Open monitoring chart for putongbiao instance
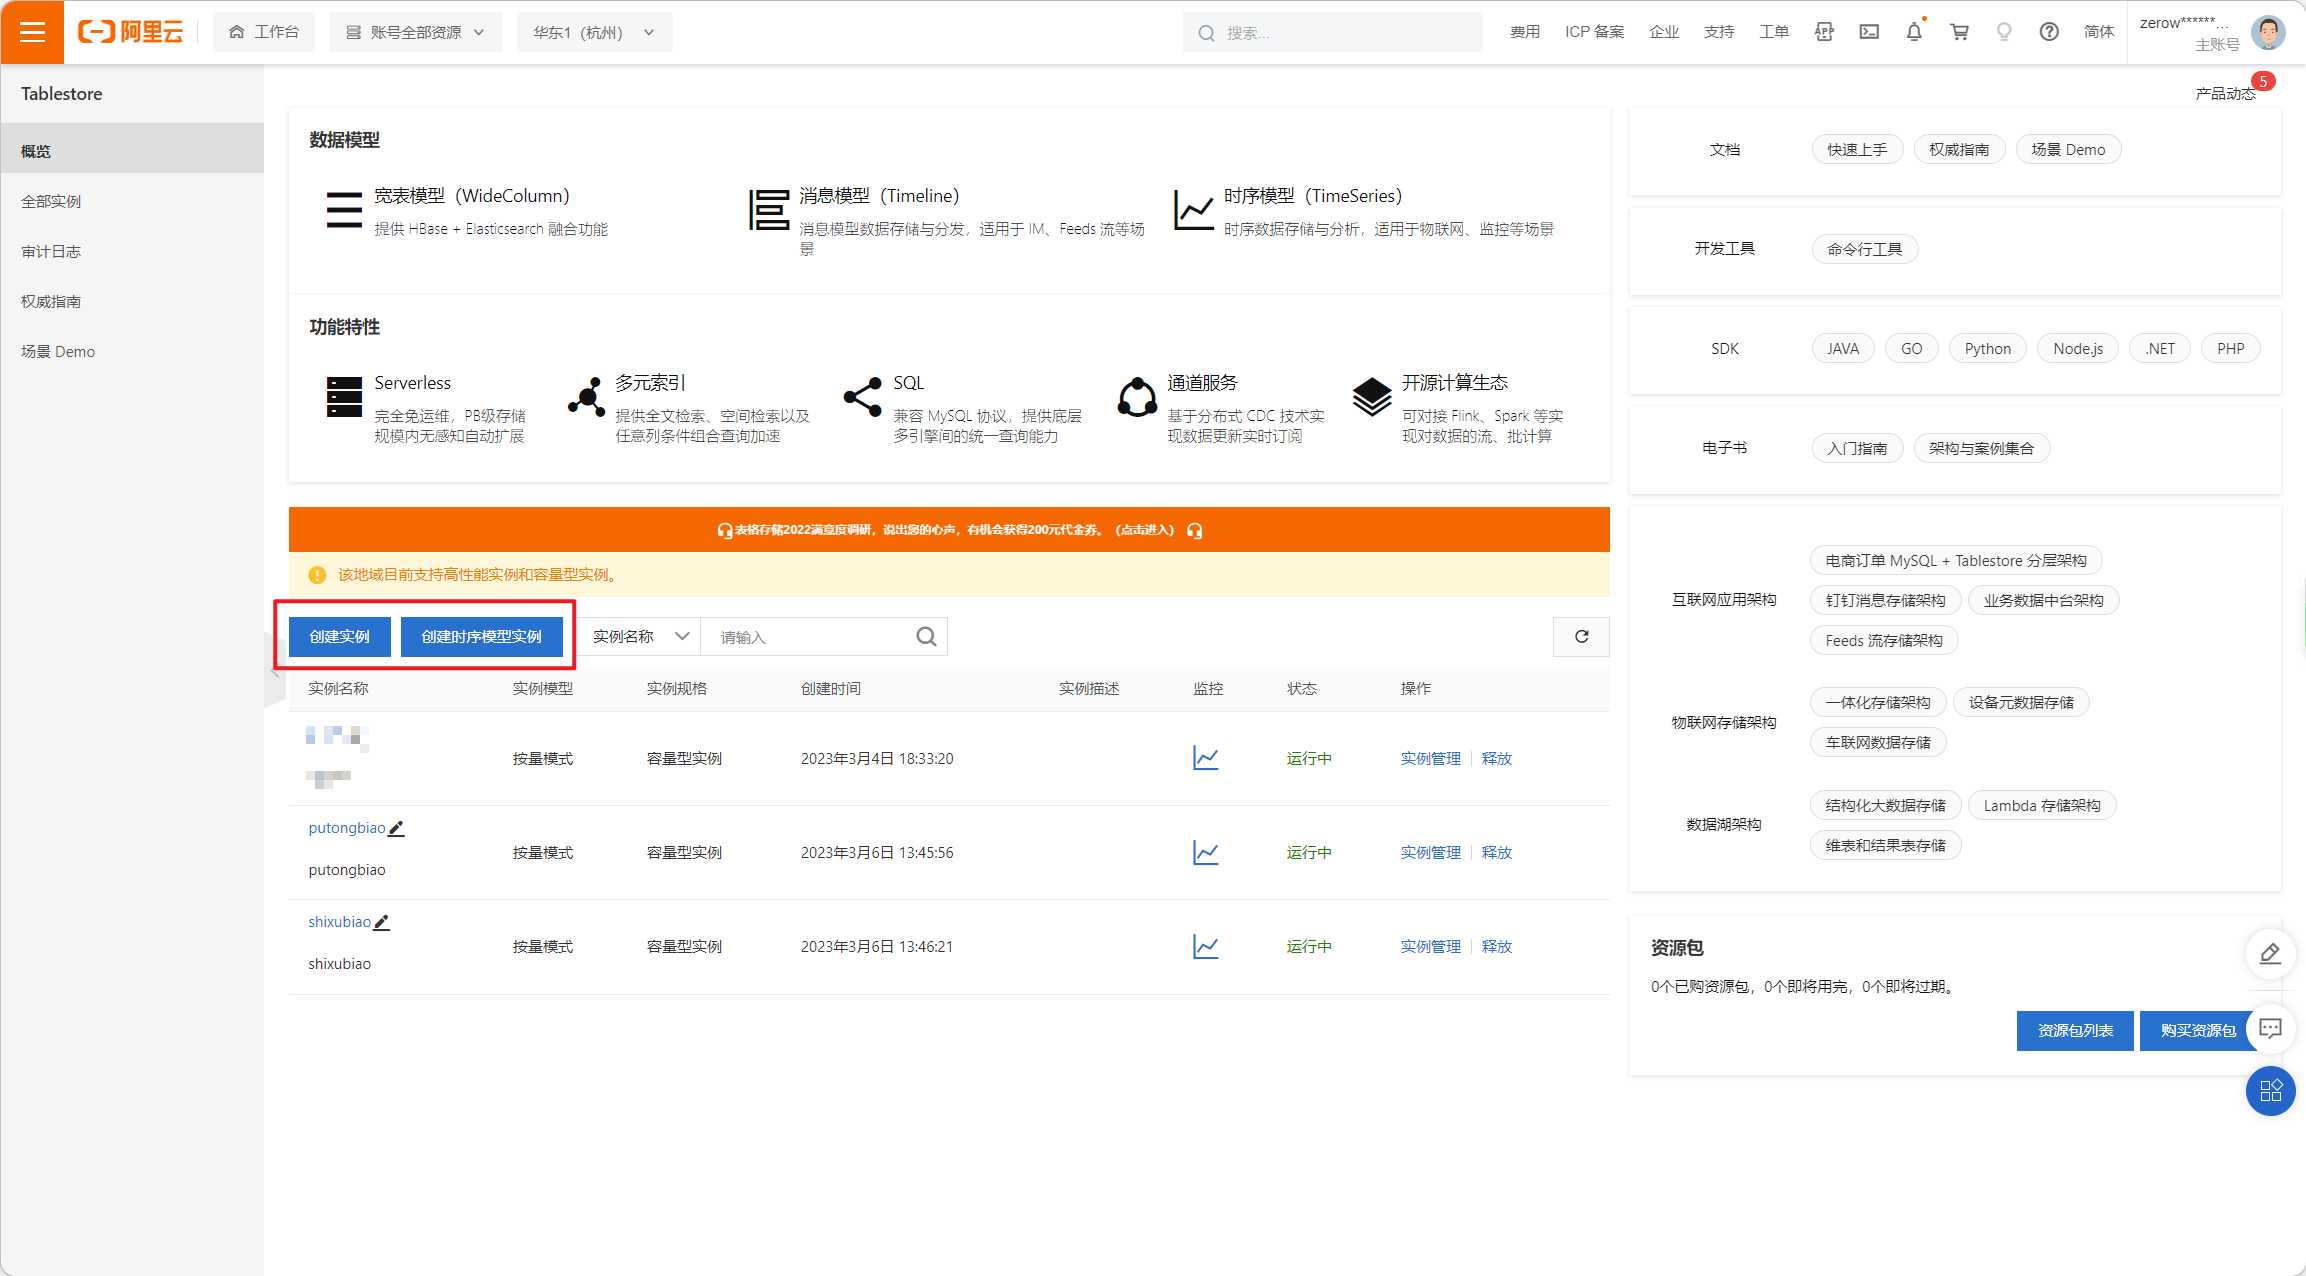2306x1276 pixels. pos(1206,853)
